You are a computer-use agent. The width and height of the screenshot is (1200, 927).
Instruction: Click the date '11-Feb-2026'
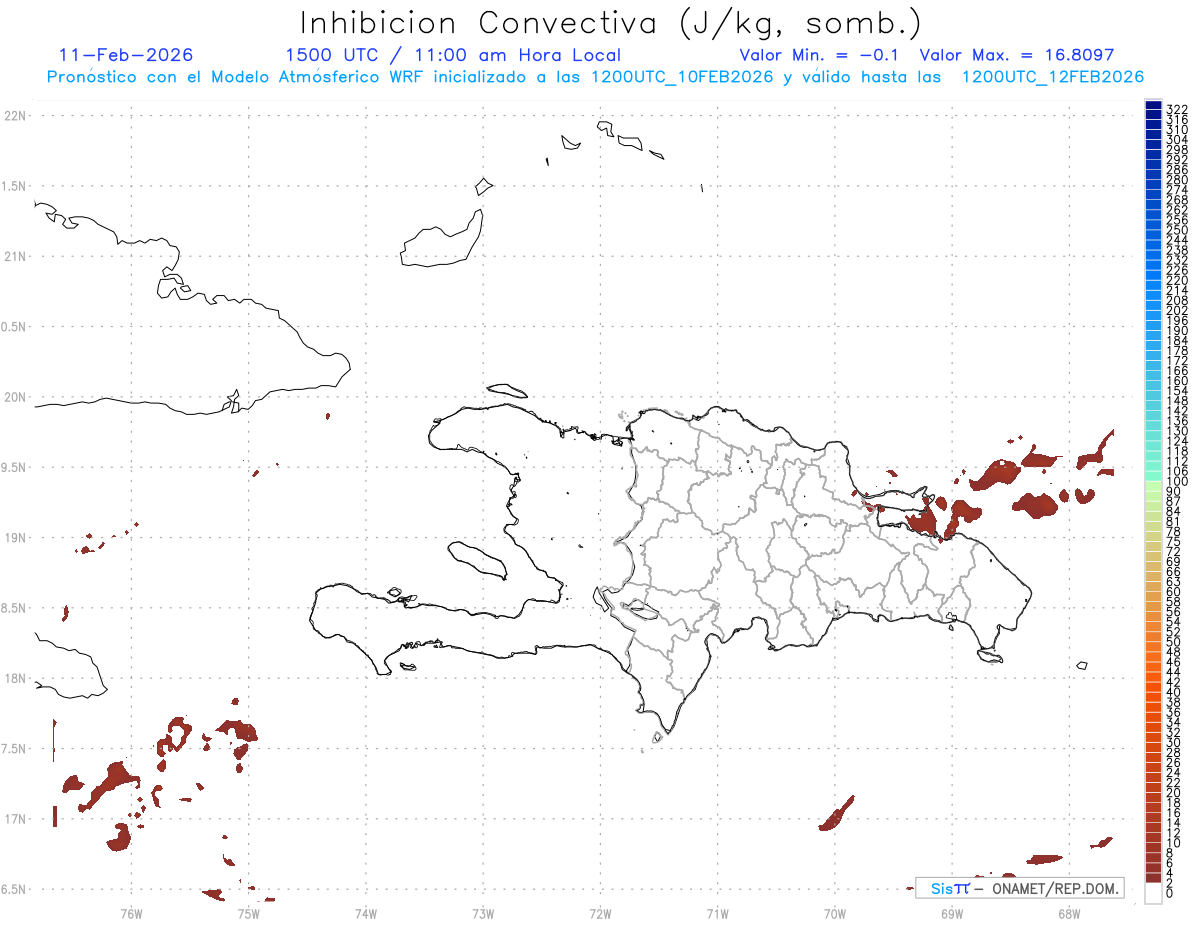(126, 55)
